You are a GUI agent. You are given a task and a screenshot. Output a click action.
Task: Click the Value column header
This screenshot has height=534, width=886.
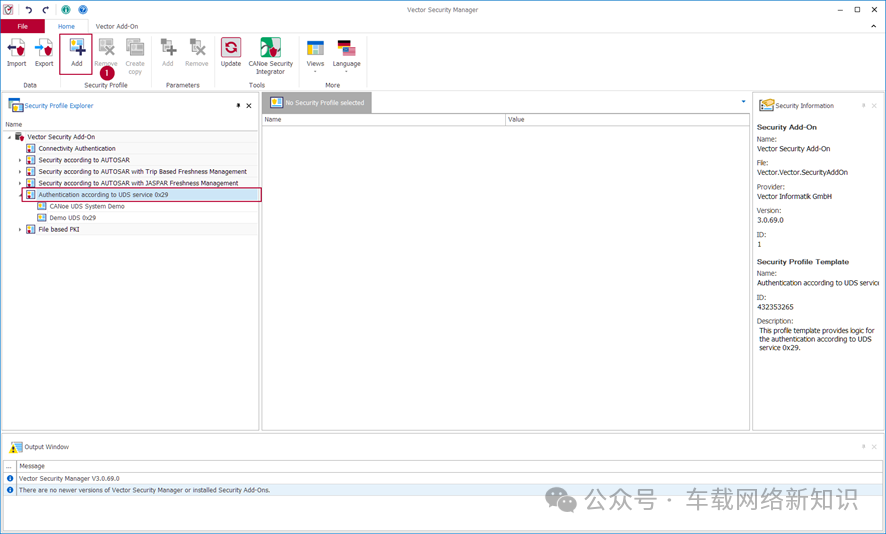[627, 119]
